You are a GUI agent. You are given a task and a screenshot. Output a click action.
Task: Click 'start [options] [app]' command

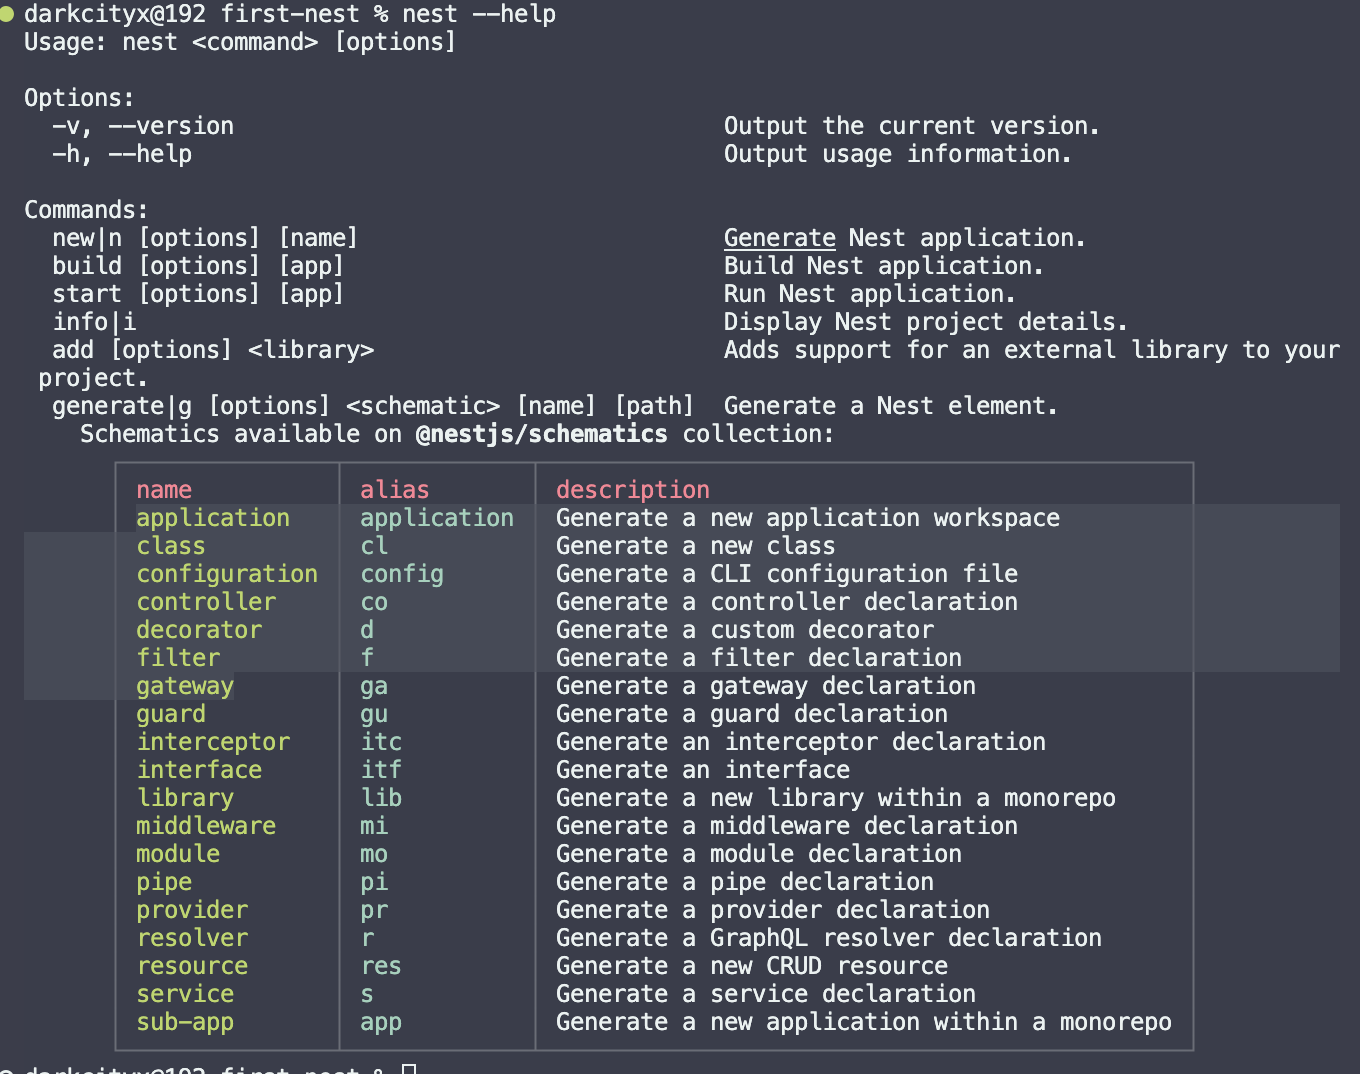pos(198,294)
